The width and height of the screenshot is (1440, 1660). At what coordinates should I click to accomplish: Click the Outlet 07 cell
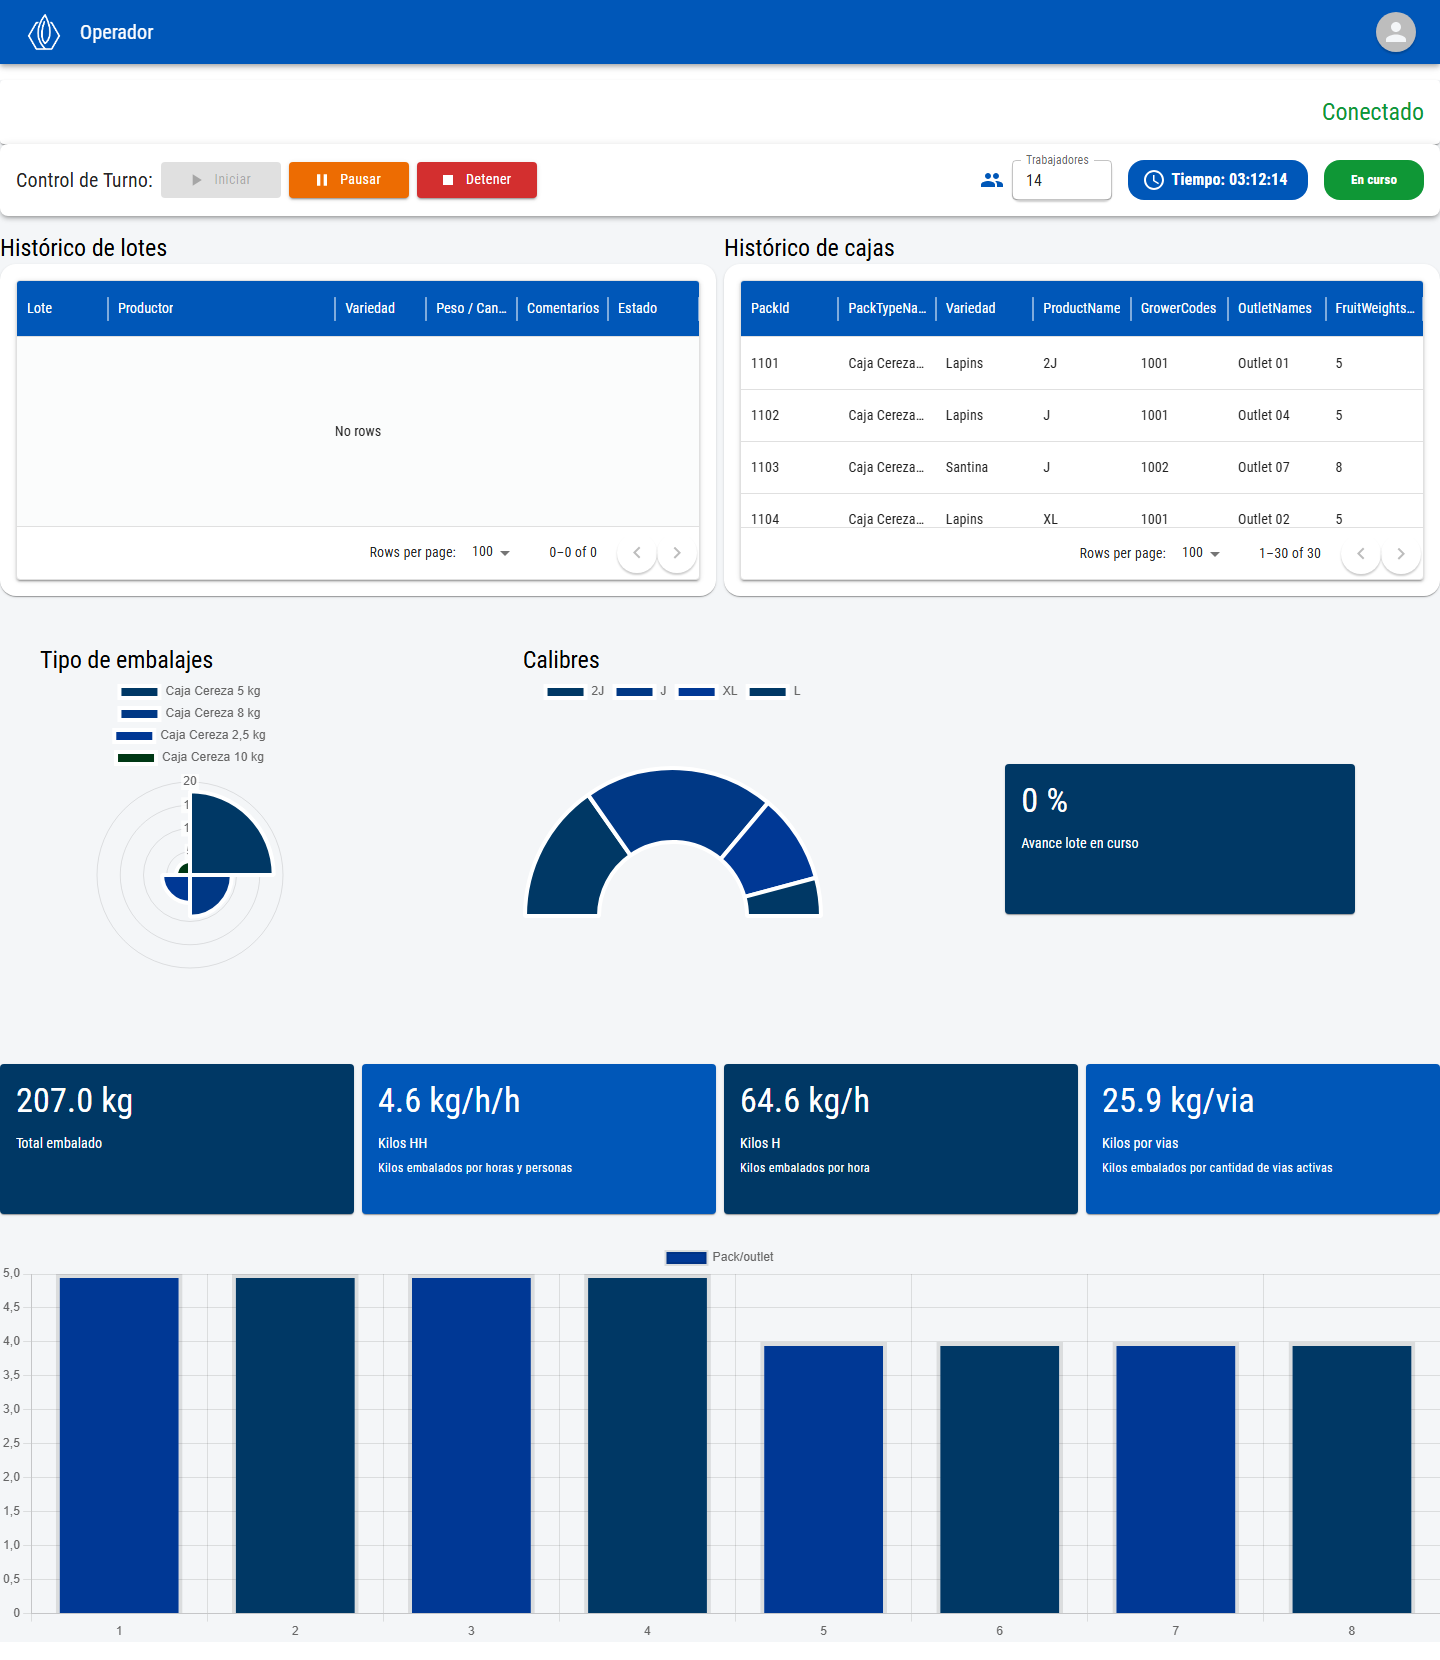pyautogui.click(x=1276, y=467)
